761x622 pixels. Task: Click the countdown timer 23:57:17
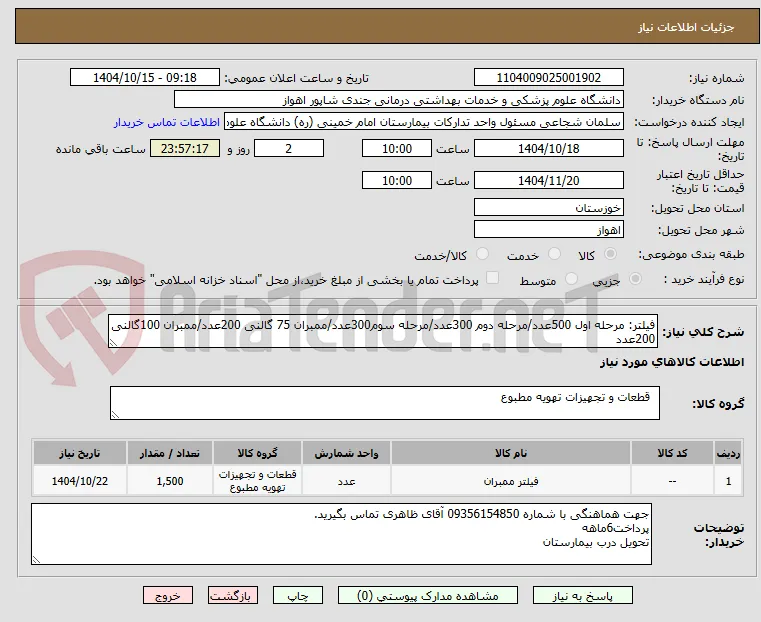(x=184, y=148)
